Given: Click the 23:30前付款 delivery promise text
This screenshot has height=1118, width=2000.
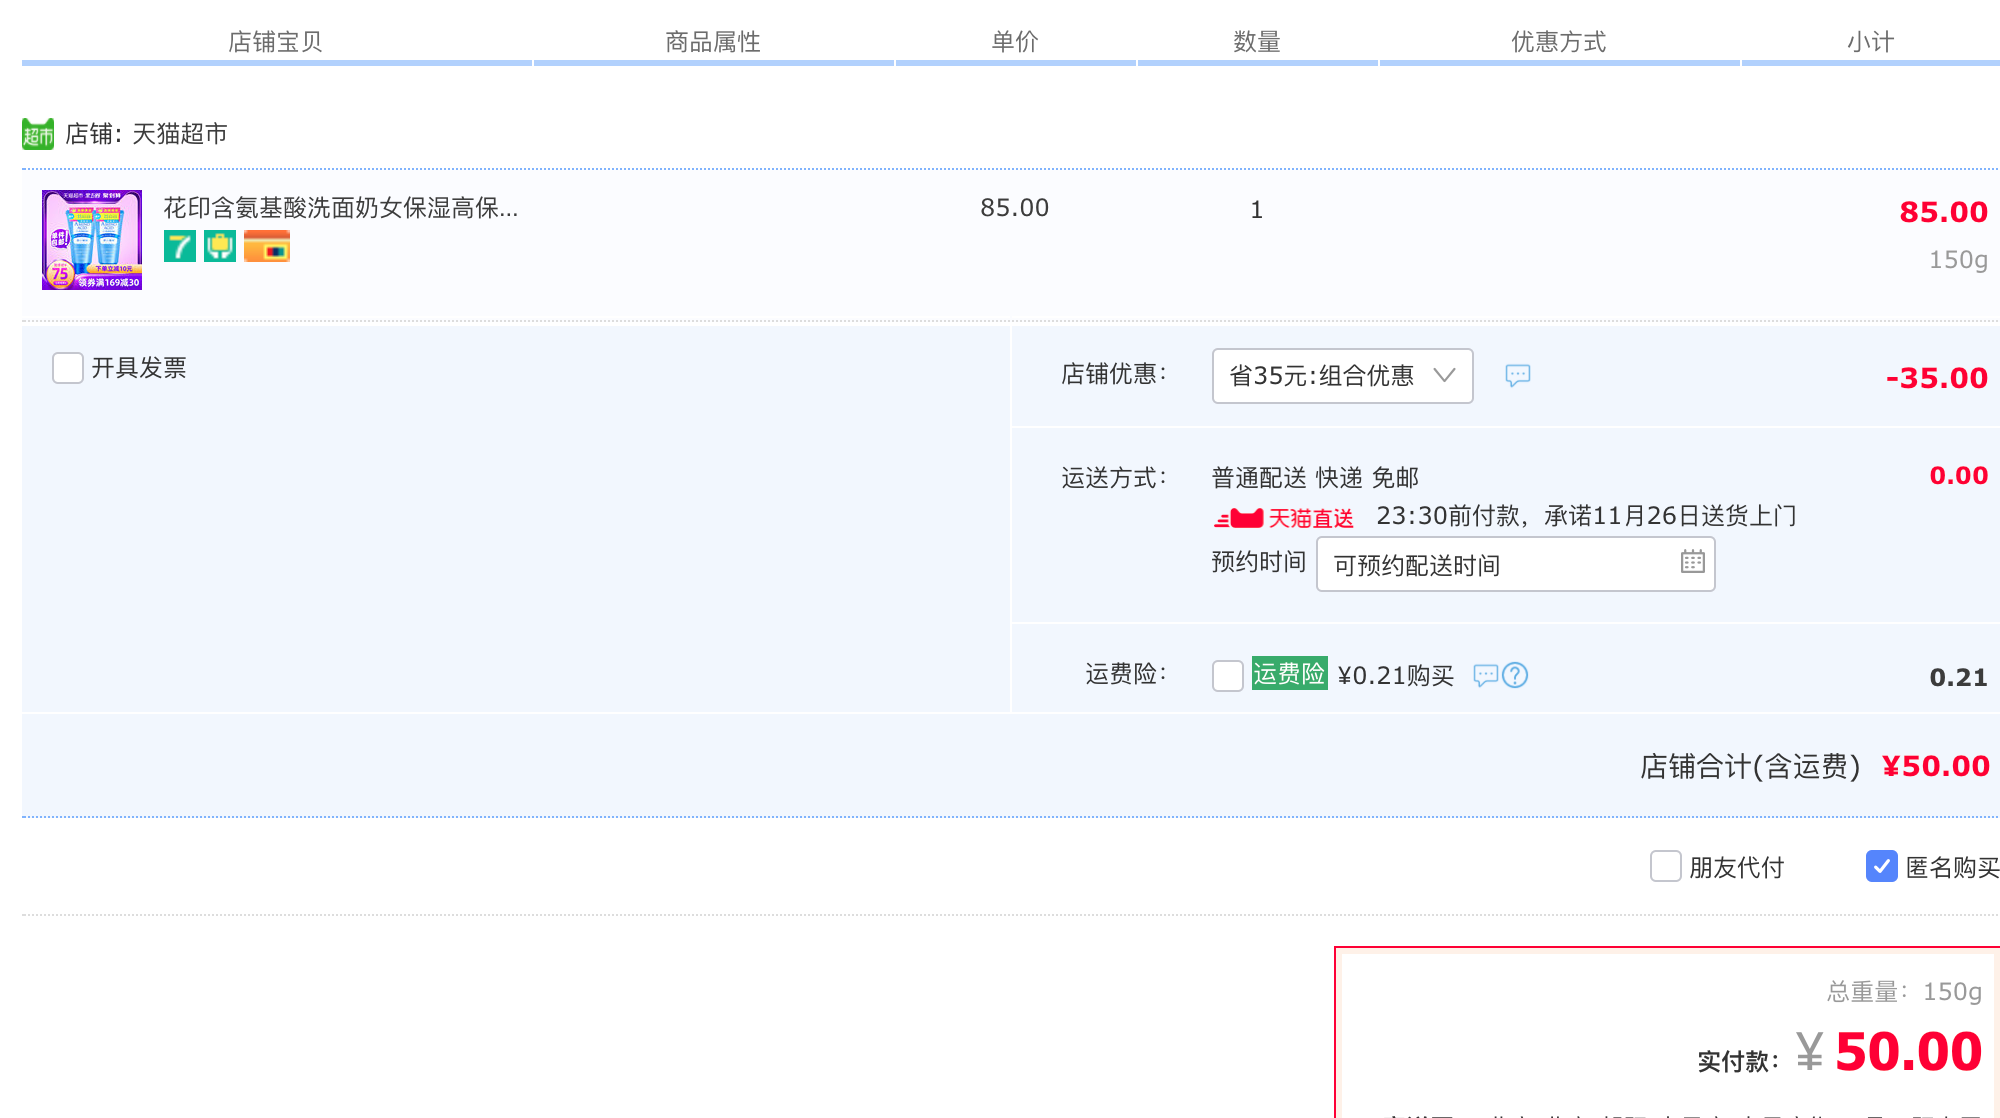Looking at the screenshot, I should pos(1587,516).
